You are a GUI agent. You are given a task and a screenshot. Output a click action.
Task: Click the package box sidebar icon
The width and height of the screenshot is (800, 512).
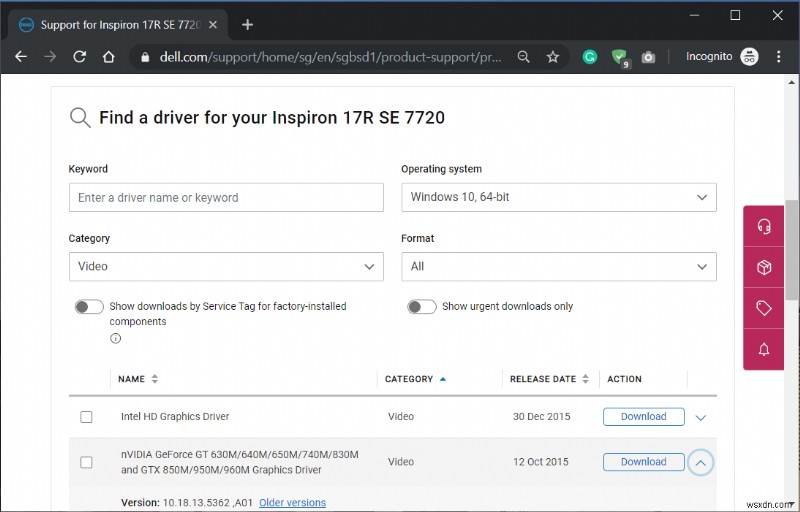click(764, 267)
